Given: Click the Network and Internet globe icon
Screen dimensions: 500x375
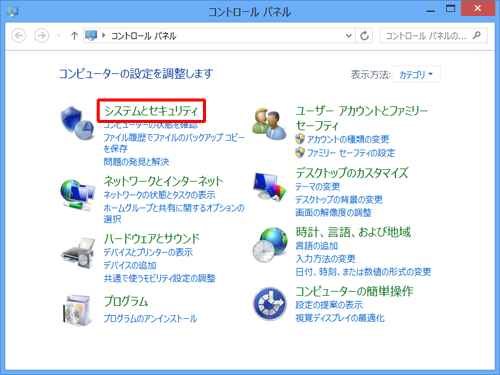Looking at the screenshot, I should 77,195.
